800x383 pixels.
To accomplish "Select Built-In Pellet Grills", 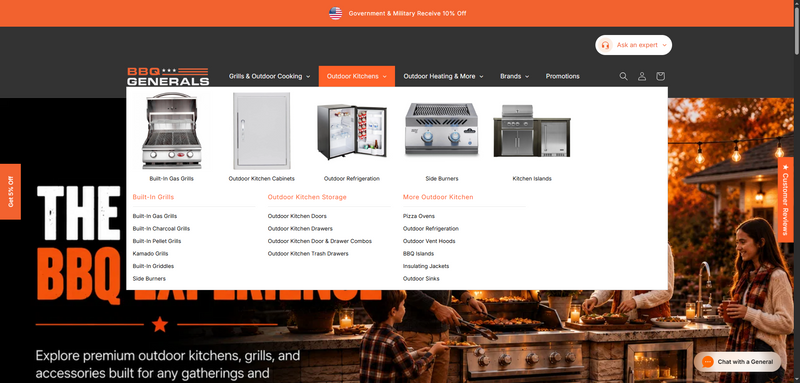I will coord(157,241).
